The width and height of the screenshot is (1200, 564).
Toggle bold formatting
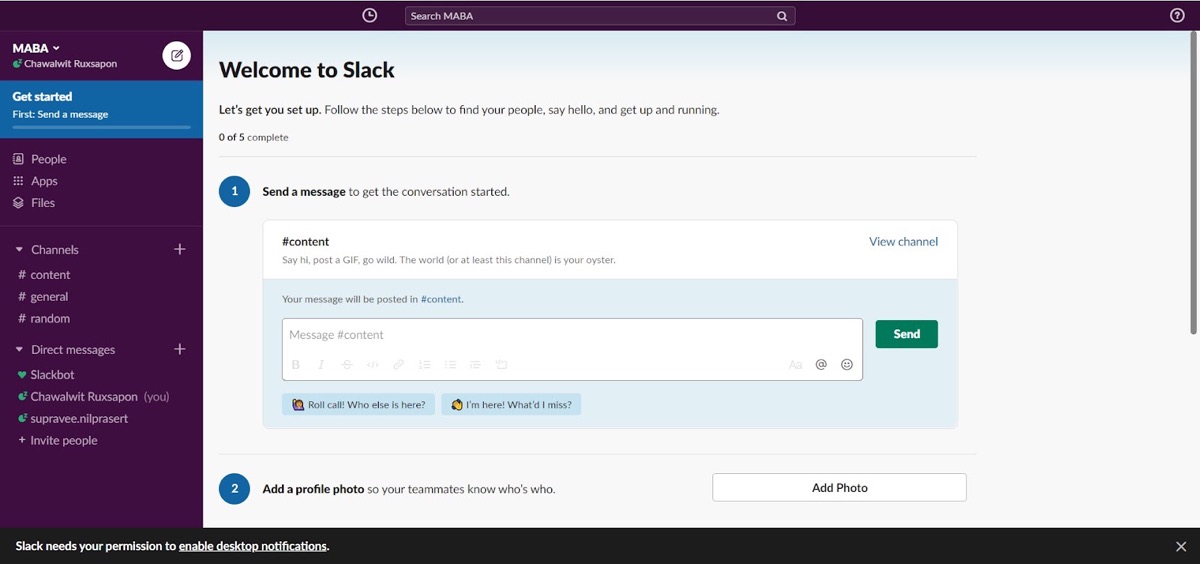pyautogui.click(x=296, y=365)
